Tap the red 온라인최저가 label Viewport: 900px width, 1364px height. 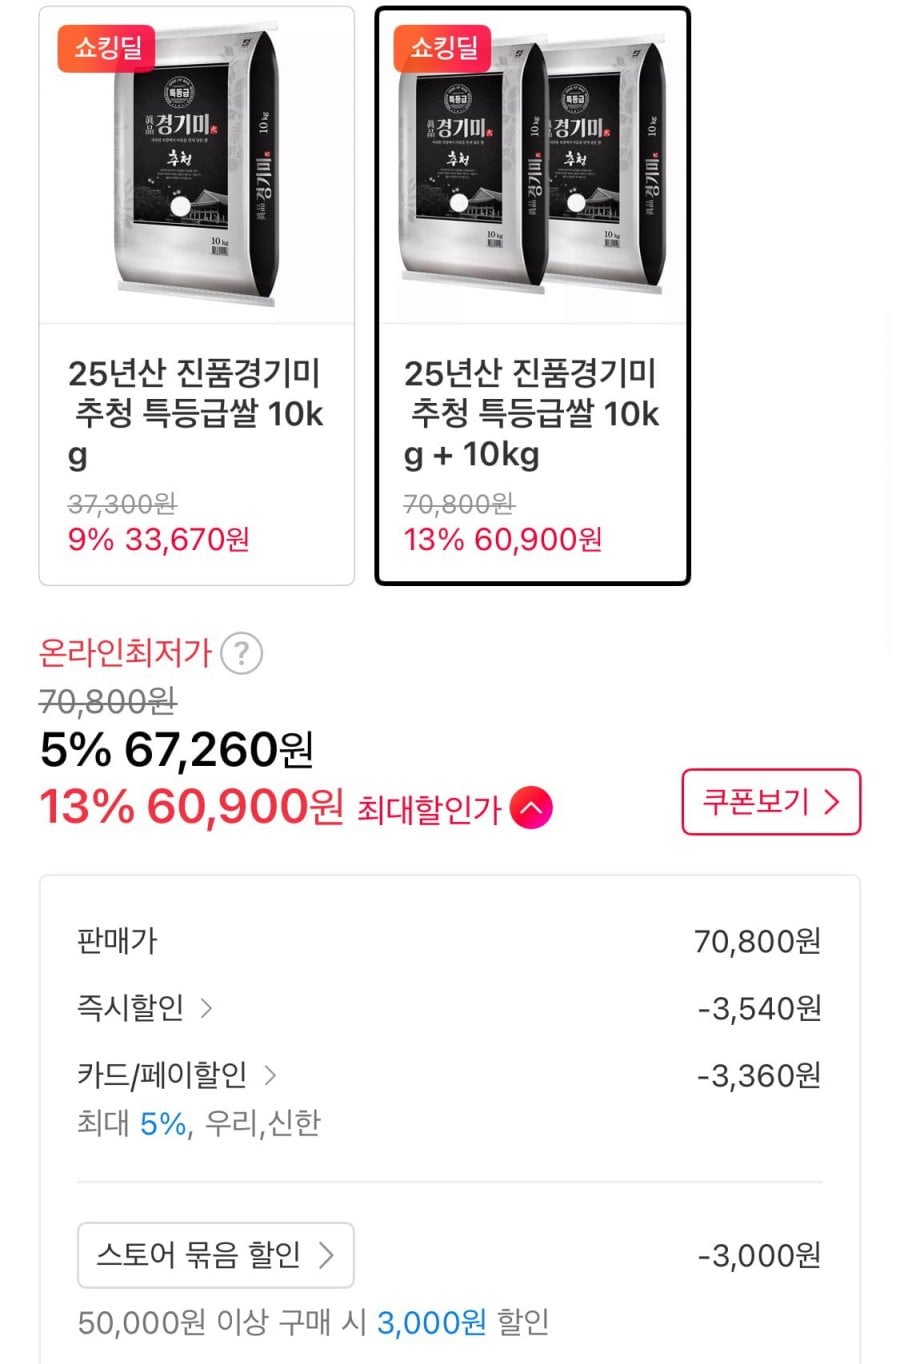click(125, 654)
